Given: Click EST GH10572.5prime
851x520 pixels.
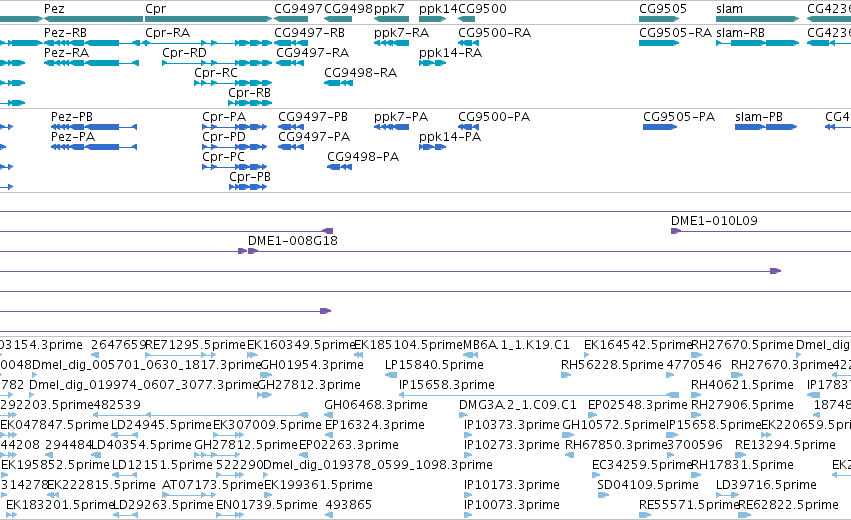Looking at the screenshot, I should point(614,424).
